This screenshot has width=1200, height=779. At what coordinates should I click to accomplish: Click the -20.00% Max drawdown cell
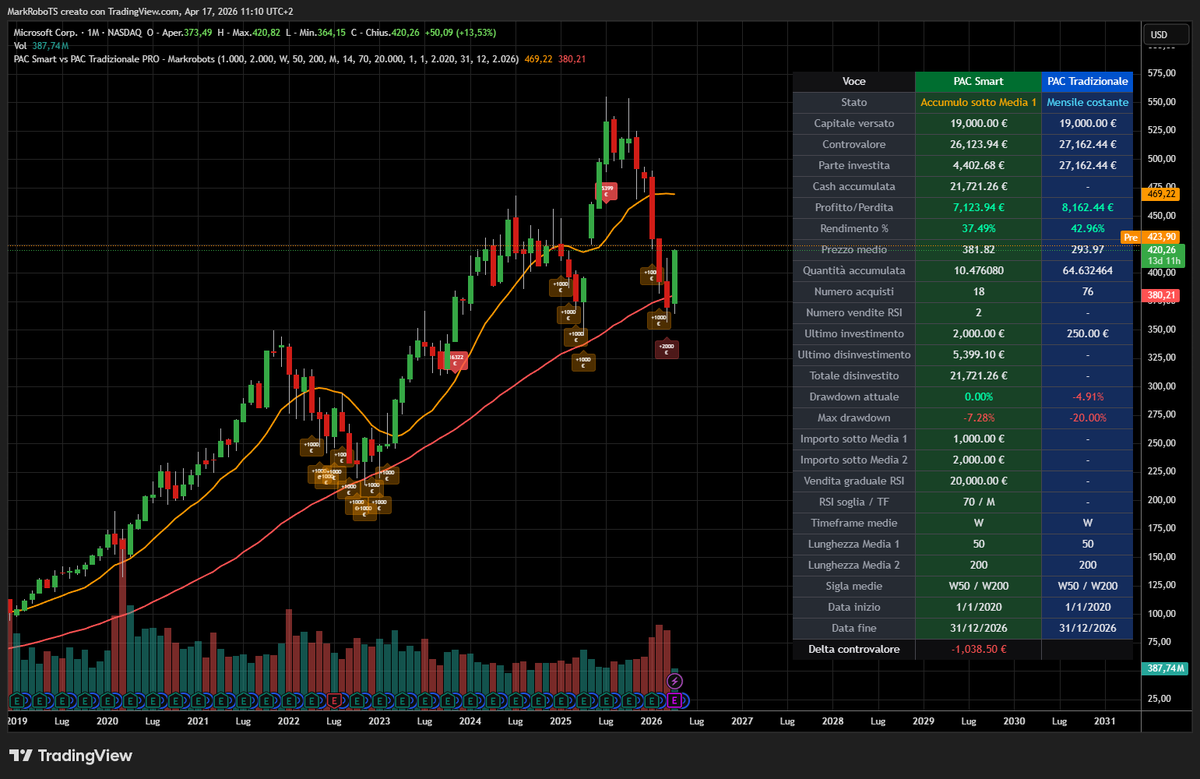1087,417
